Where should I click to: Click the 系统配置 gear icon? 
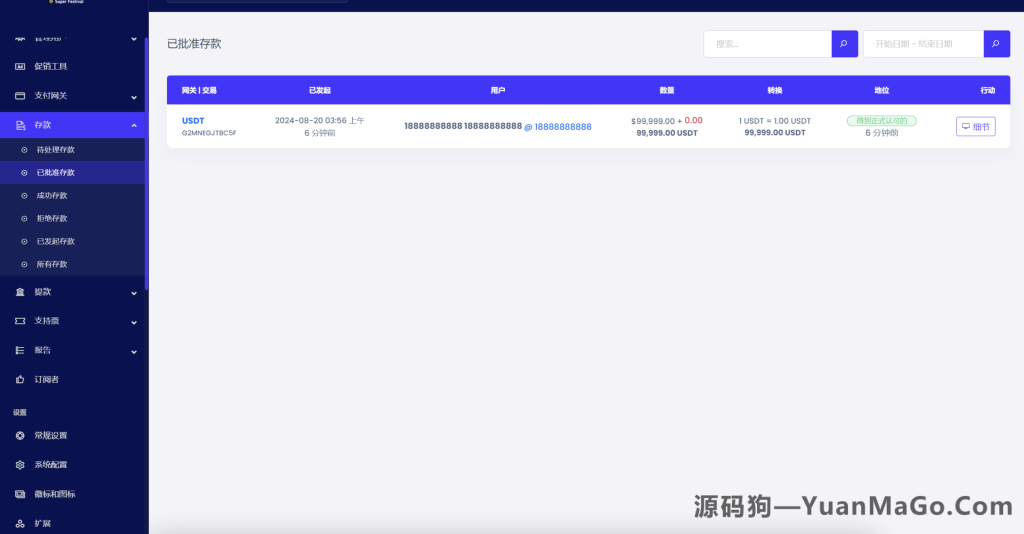20,465
